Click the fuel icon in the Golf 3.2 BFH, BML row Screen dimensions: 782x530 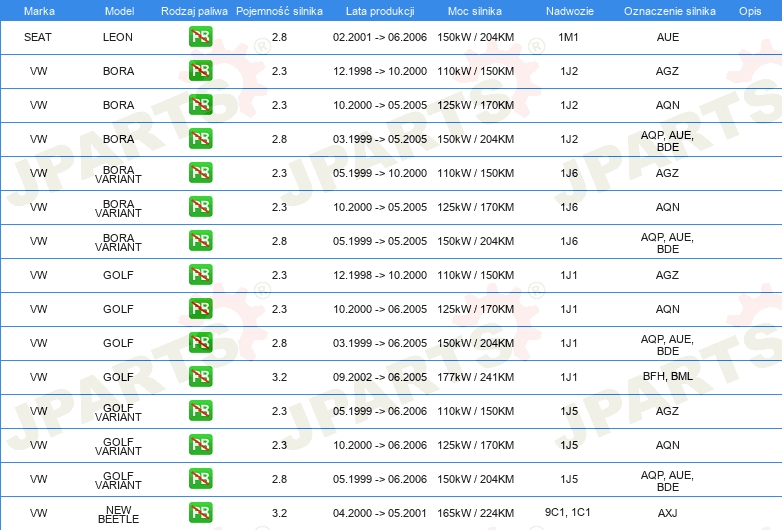[x=200, y=376]
